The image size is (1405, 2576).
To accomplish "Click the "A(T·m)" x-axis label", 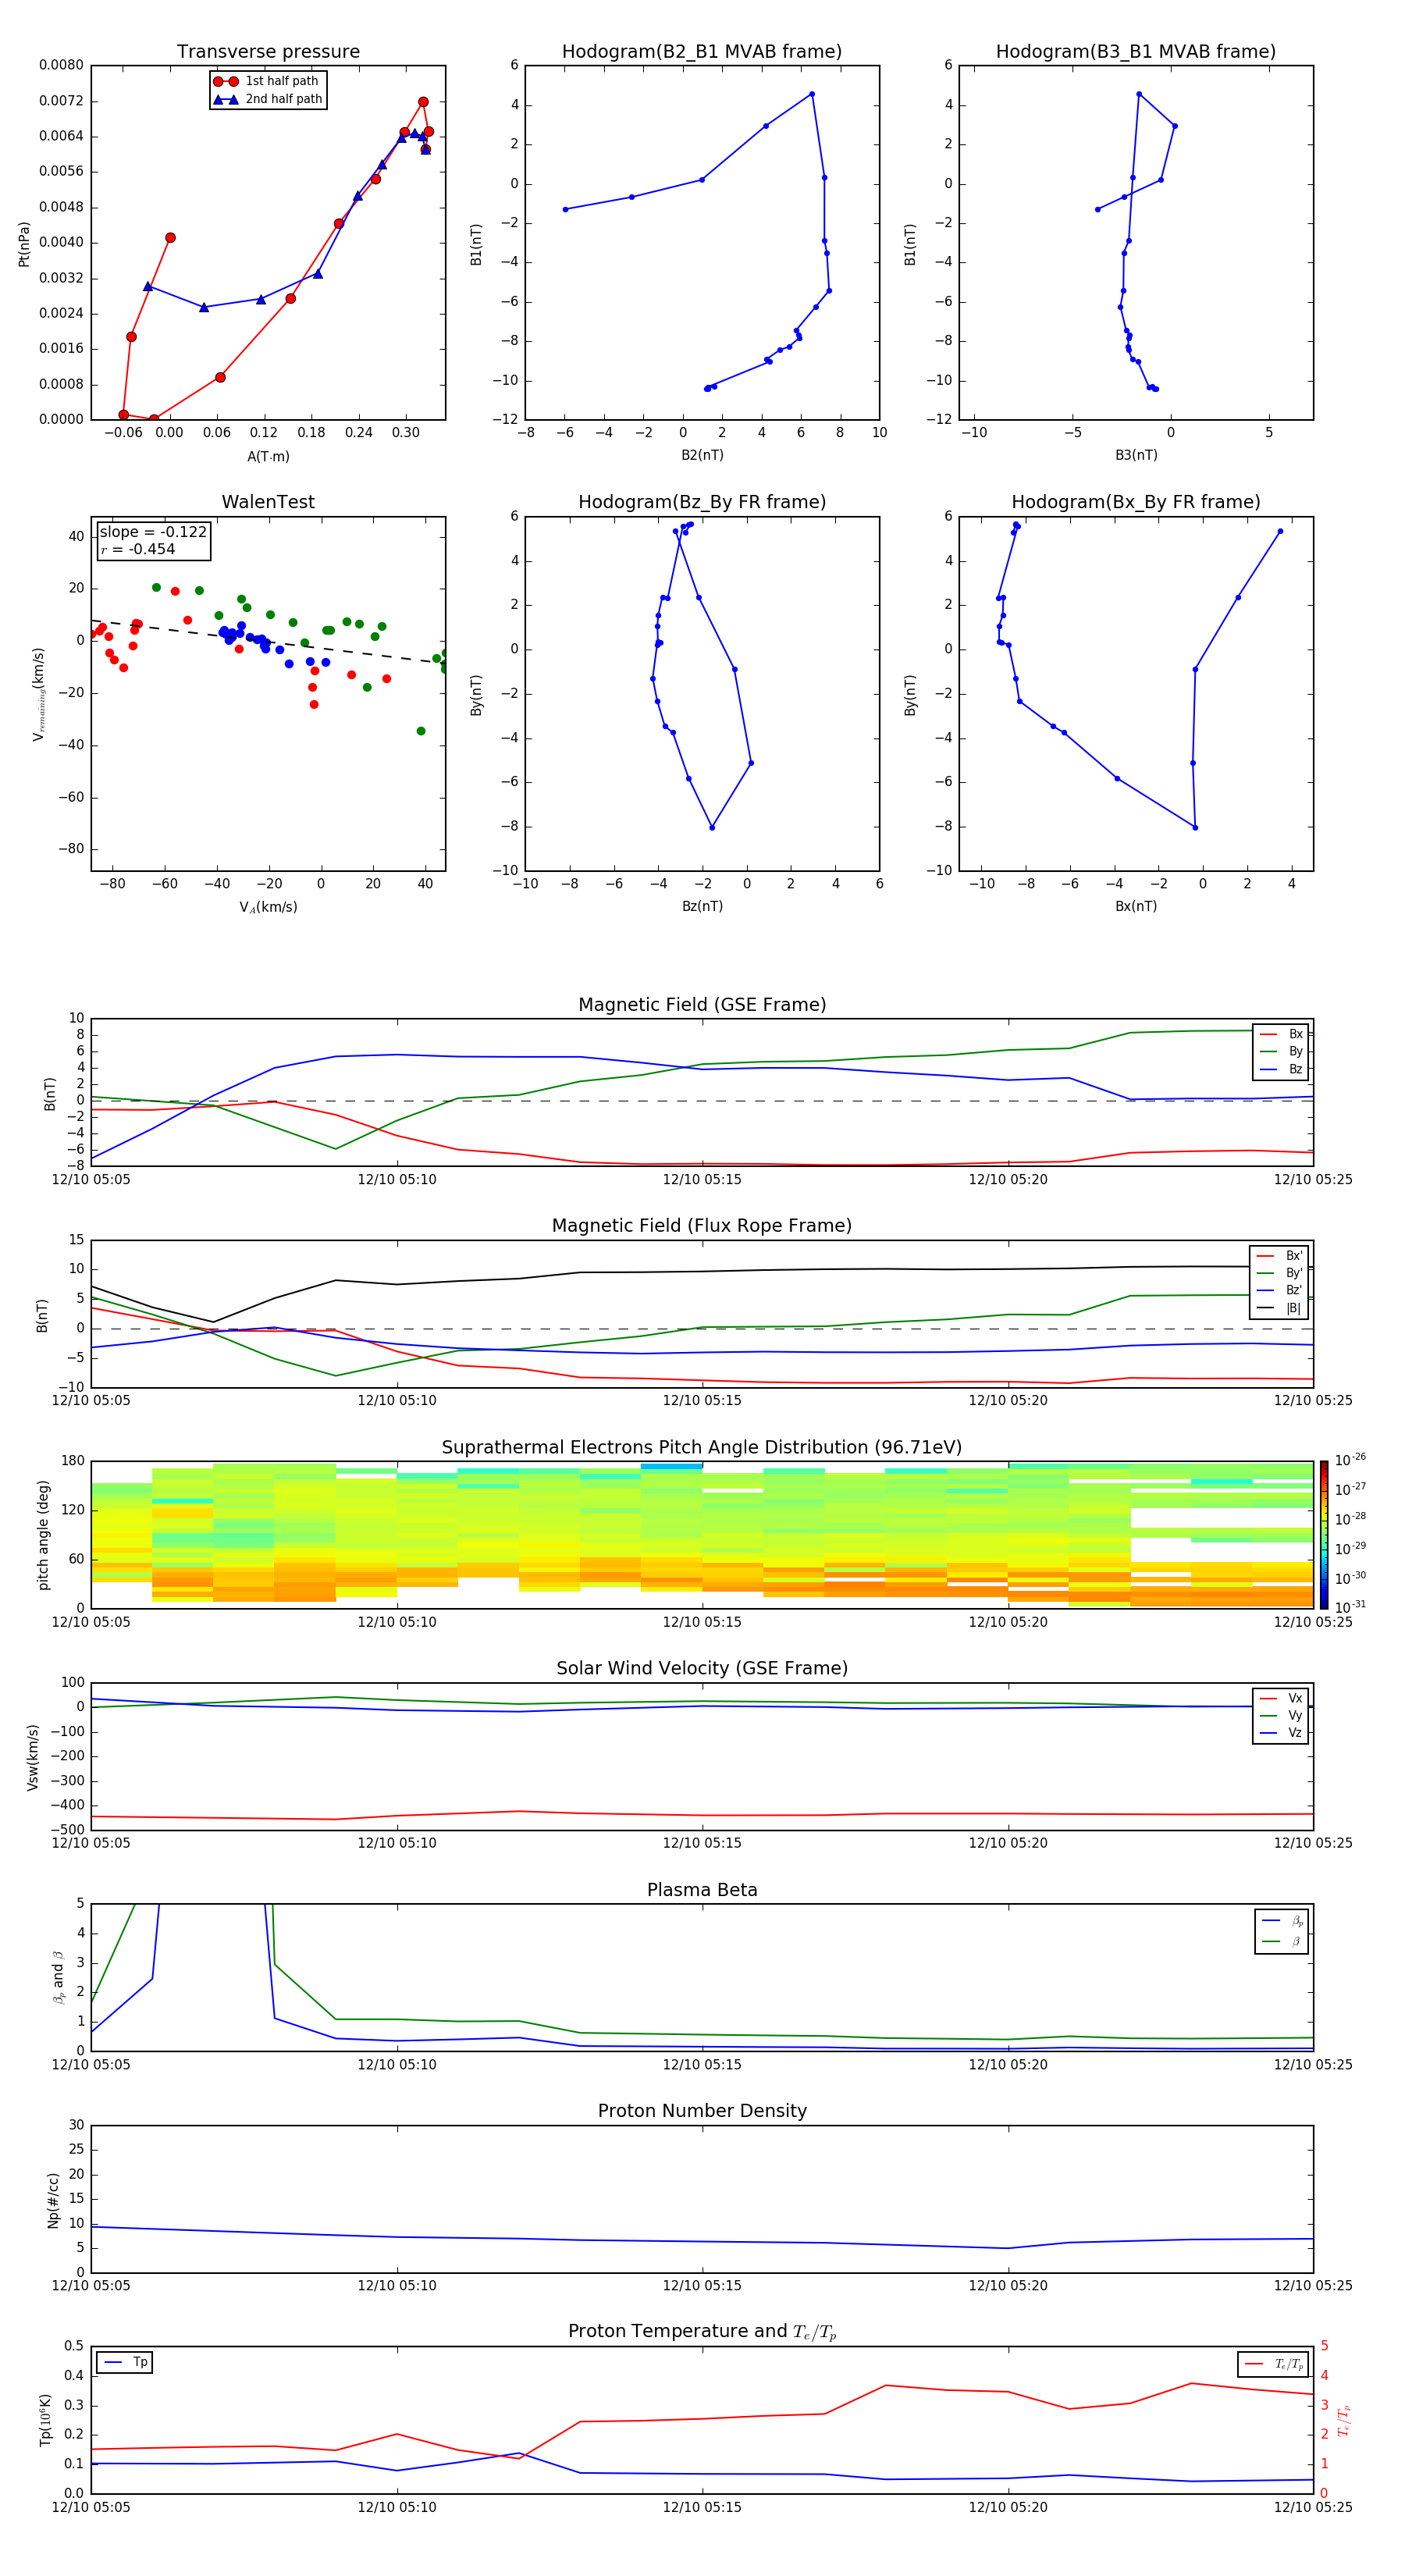I will [268, 456].
